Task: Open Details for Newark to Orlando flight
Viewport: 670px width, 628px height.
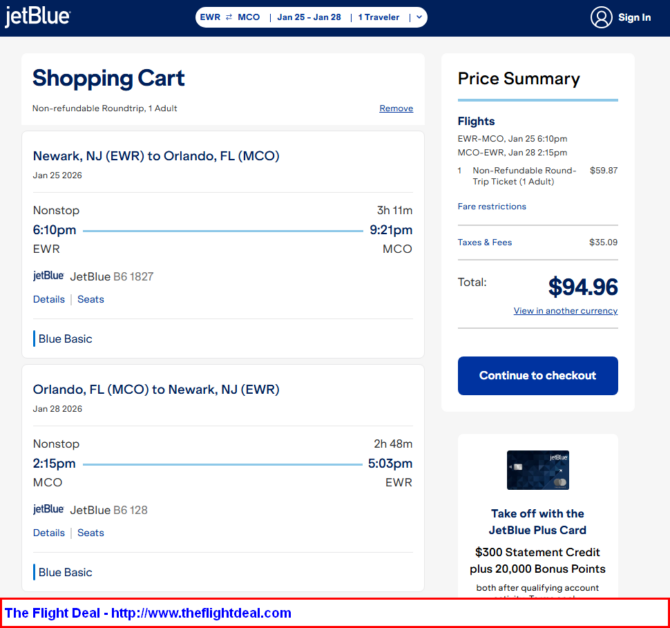Action: tap(48, 299)
